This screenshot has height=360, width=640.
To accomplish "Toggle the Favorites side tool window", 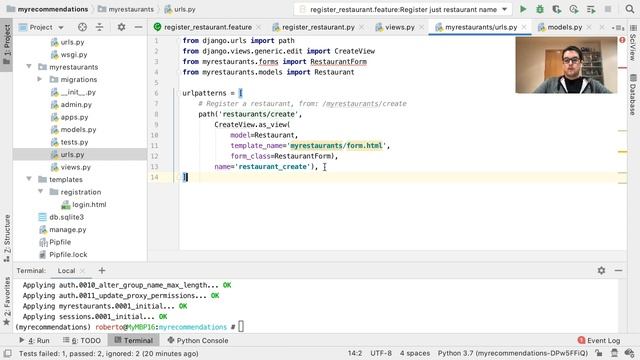I will (7, 301).
